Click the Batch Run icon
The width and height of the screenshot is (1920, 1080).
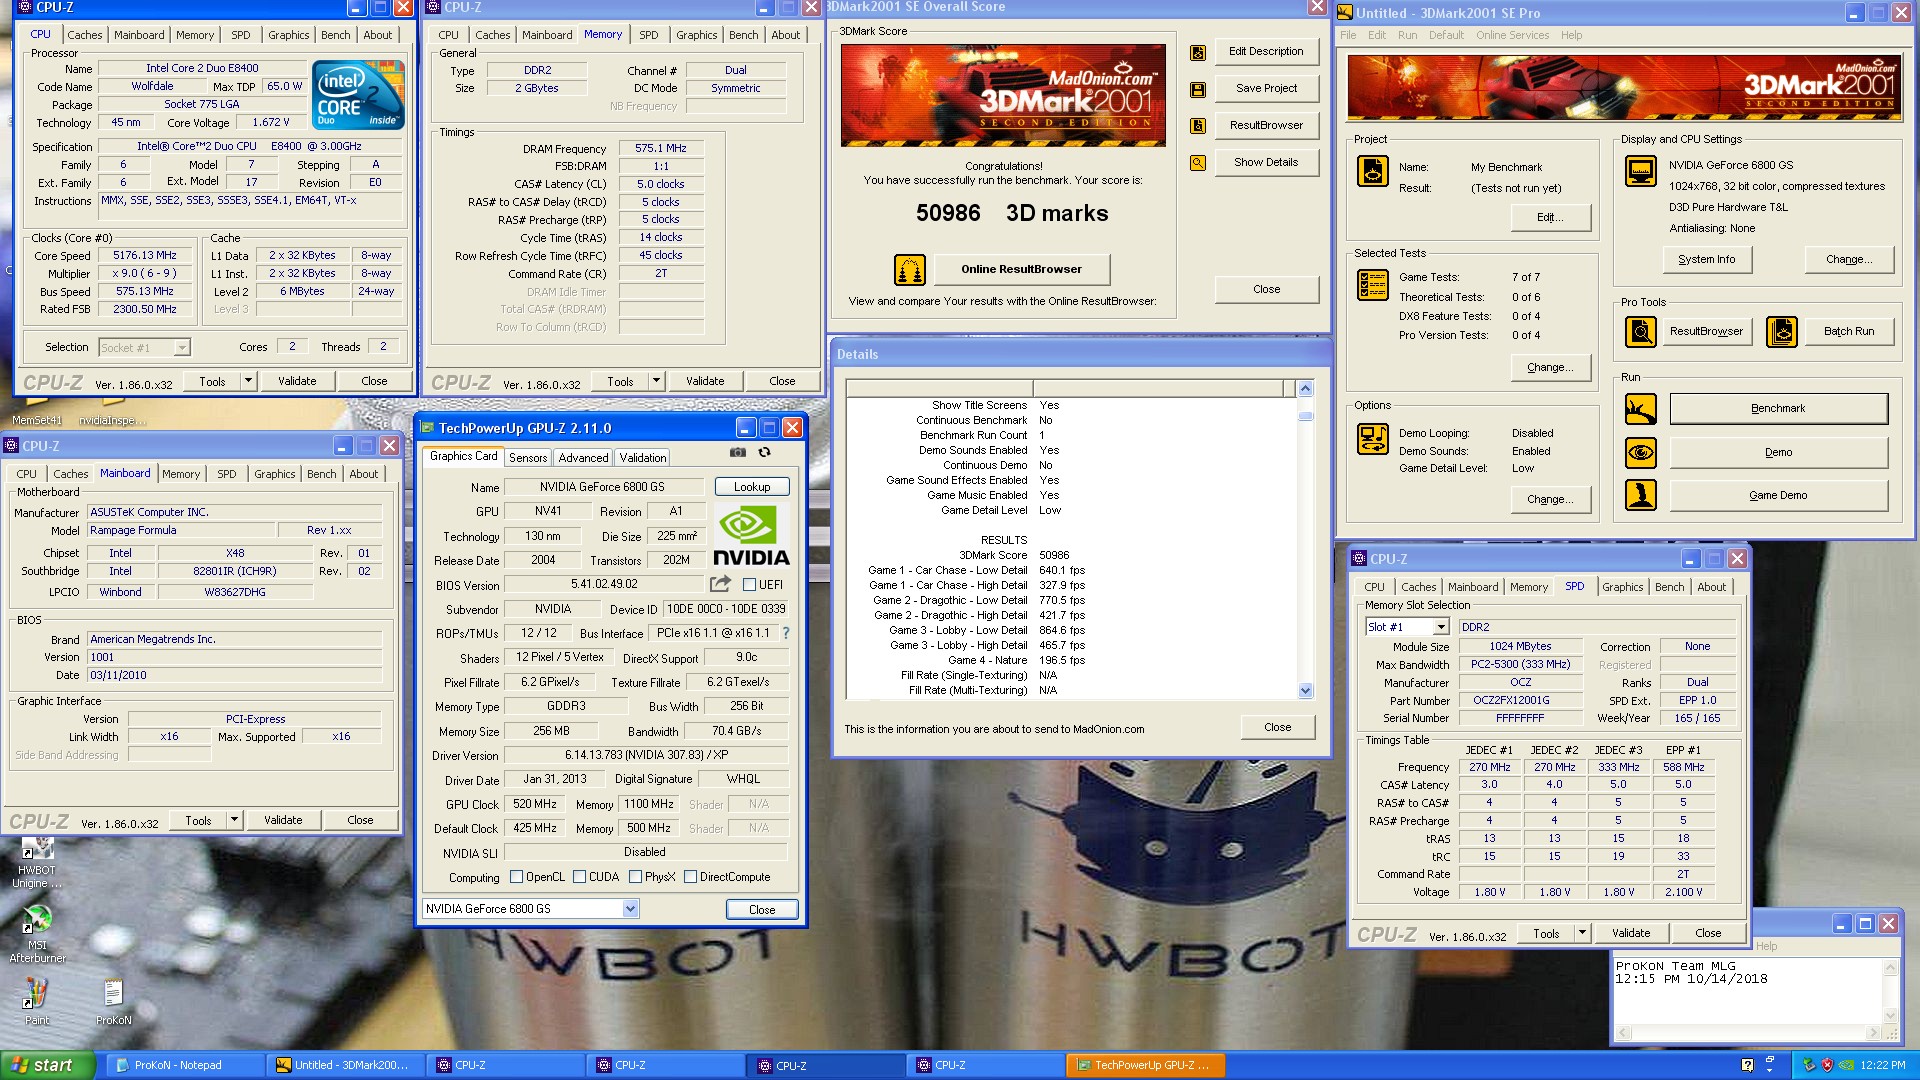1781,331
